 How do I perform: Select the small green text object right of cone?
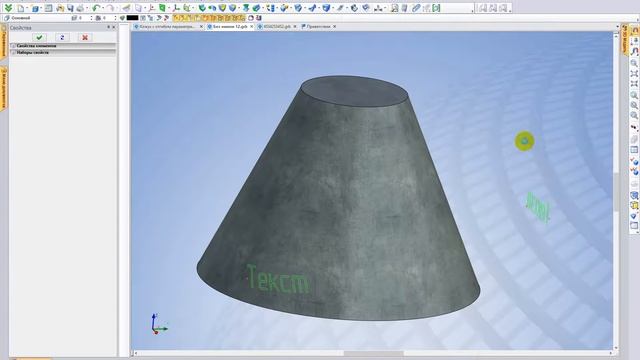tap(538, 207)
